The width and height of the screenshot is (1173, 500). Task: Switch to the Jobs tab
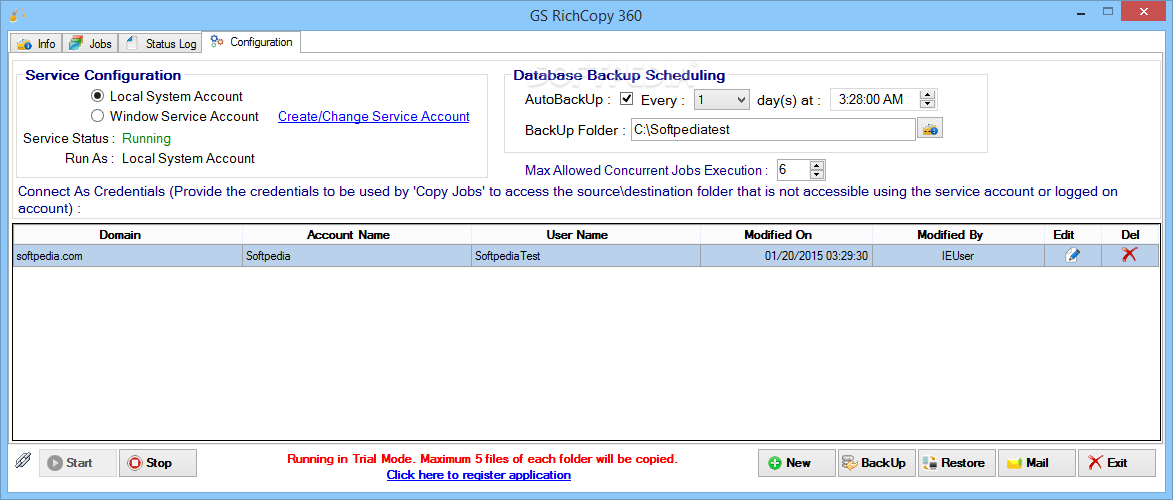point(91,43)
